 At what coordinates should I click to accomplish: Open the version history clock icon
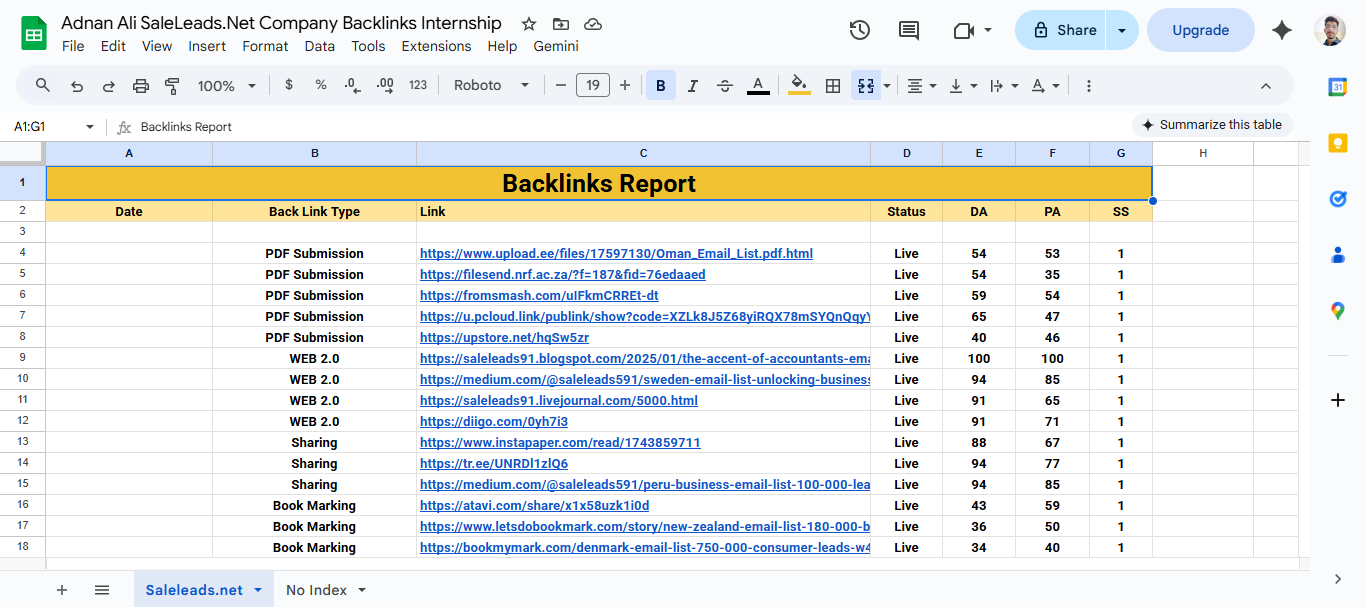[859, 30]
